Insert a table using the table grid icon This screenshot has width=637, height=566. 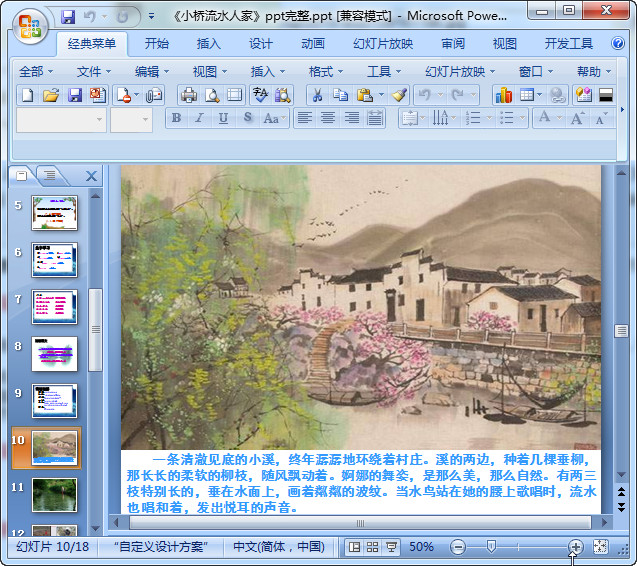(x=526, y=95)
